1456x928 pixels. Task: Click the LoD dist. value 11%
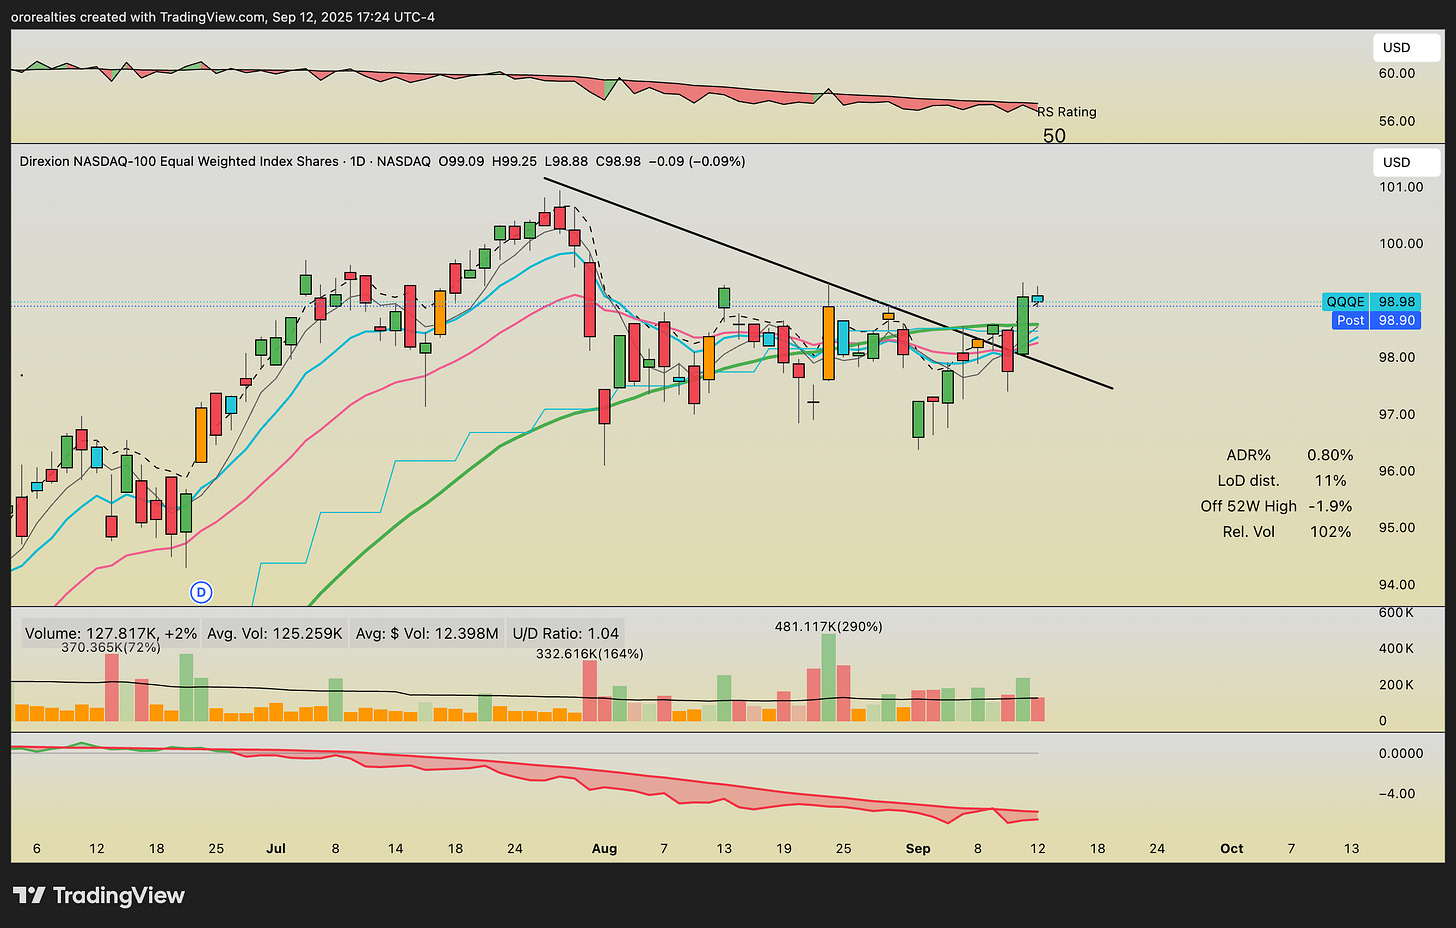[1331, 481]
